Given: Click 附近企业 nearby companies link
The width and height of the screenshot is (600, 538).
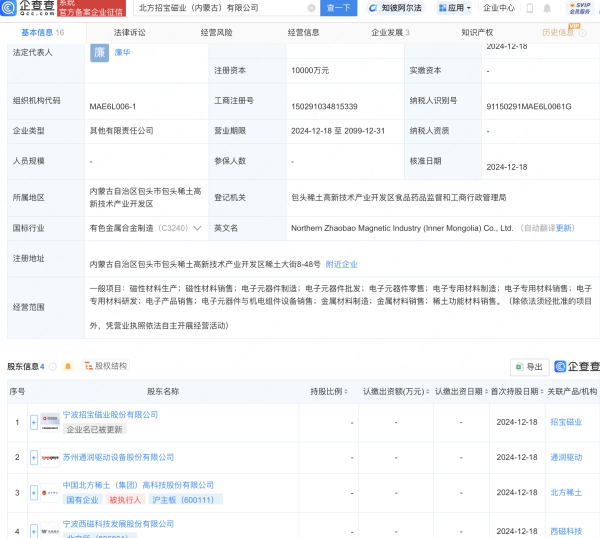Looking at the screenshot, I should [x=341, y=264].
